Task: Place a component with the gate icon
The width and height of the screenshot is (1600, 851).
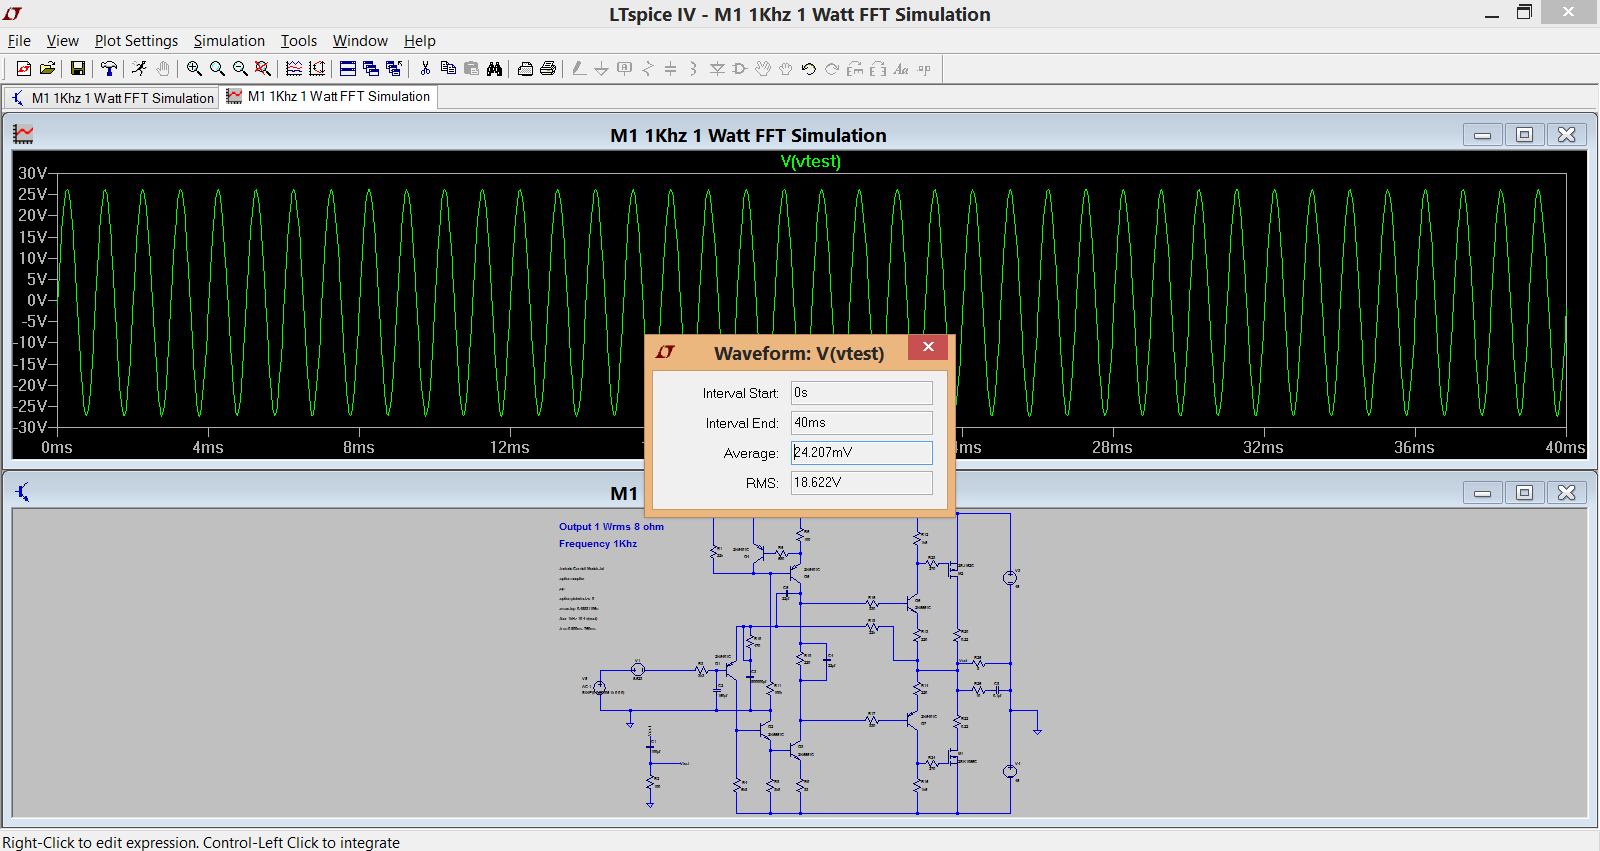Action: [x=740, y=69]
